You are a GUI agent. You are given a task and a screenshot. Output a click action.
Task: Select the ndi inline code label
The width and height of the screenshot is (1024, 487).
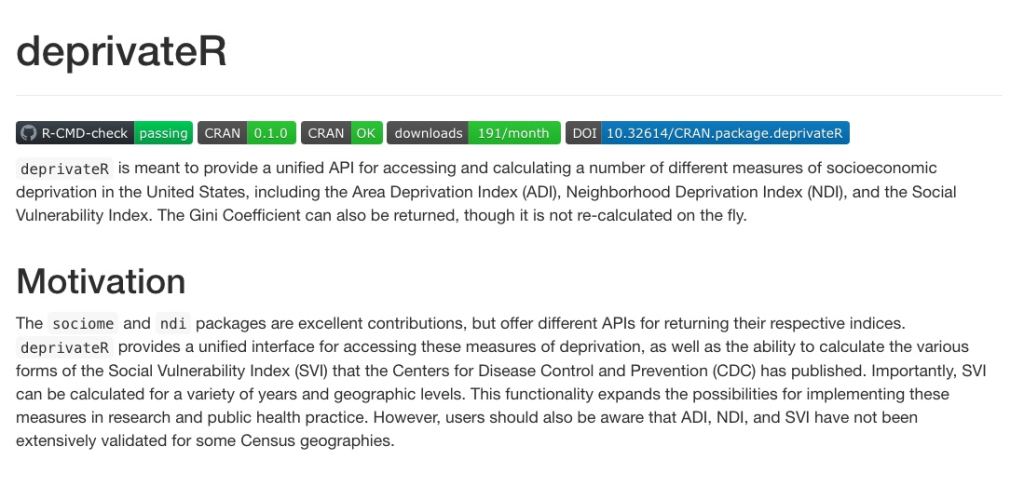173,324
